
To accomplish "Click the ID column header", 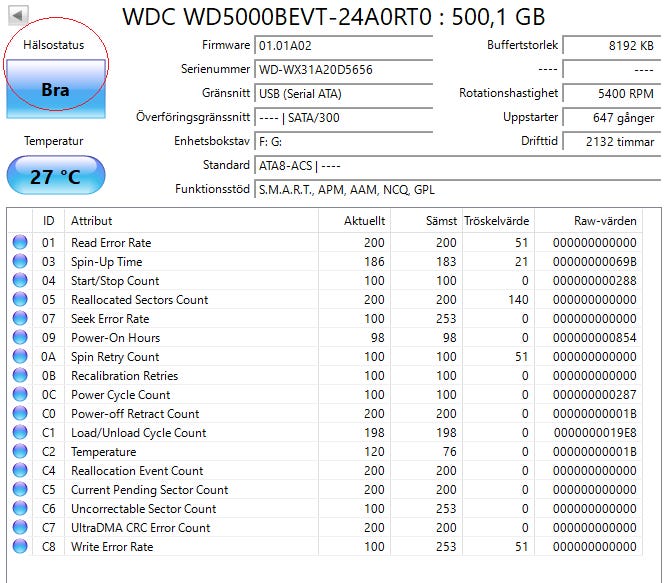I will [49, 221].
